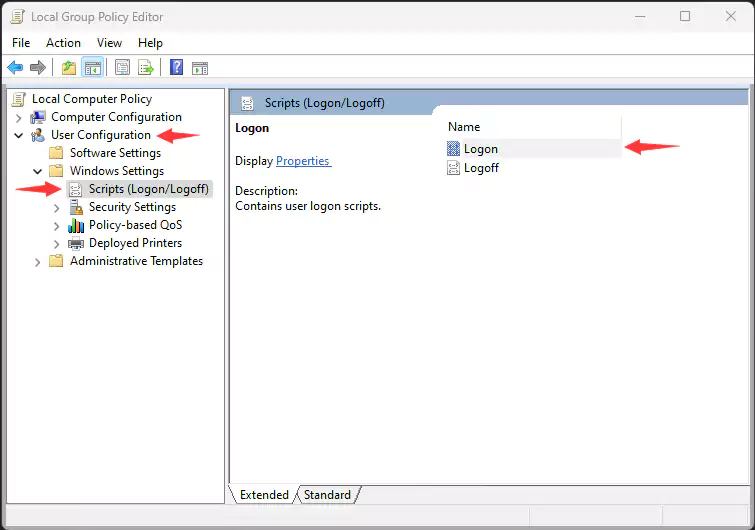Image resolution: width=755 pixels, height=530 pixels.
Task: Click the Name column header
Action: 464,127
